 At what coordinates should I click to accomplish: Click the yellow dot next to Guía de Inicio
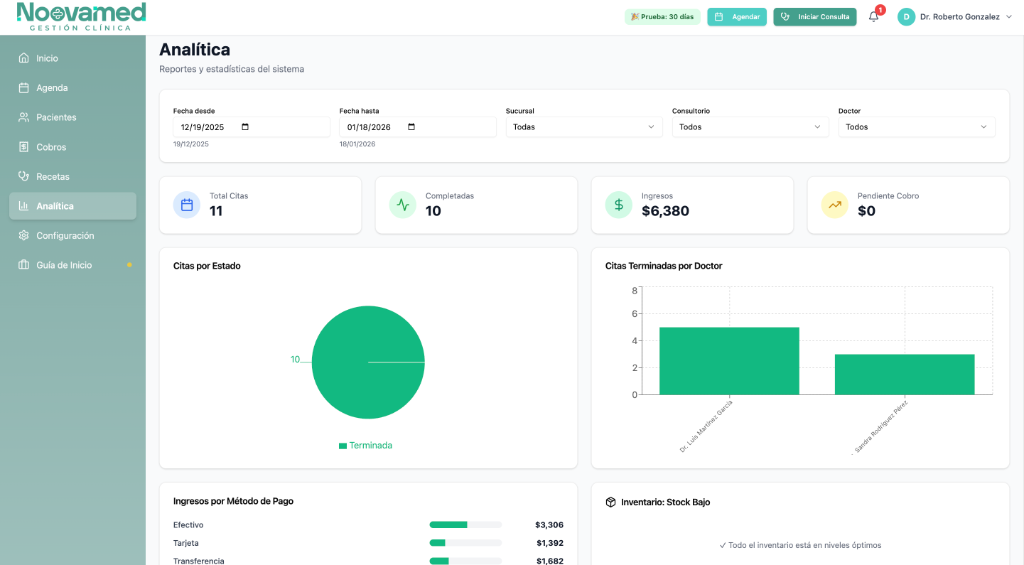coord(129,265)
